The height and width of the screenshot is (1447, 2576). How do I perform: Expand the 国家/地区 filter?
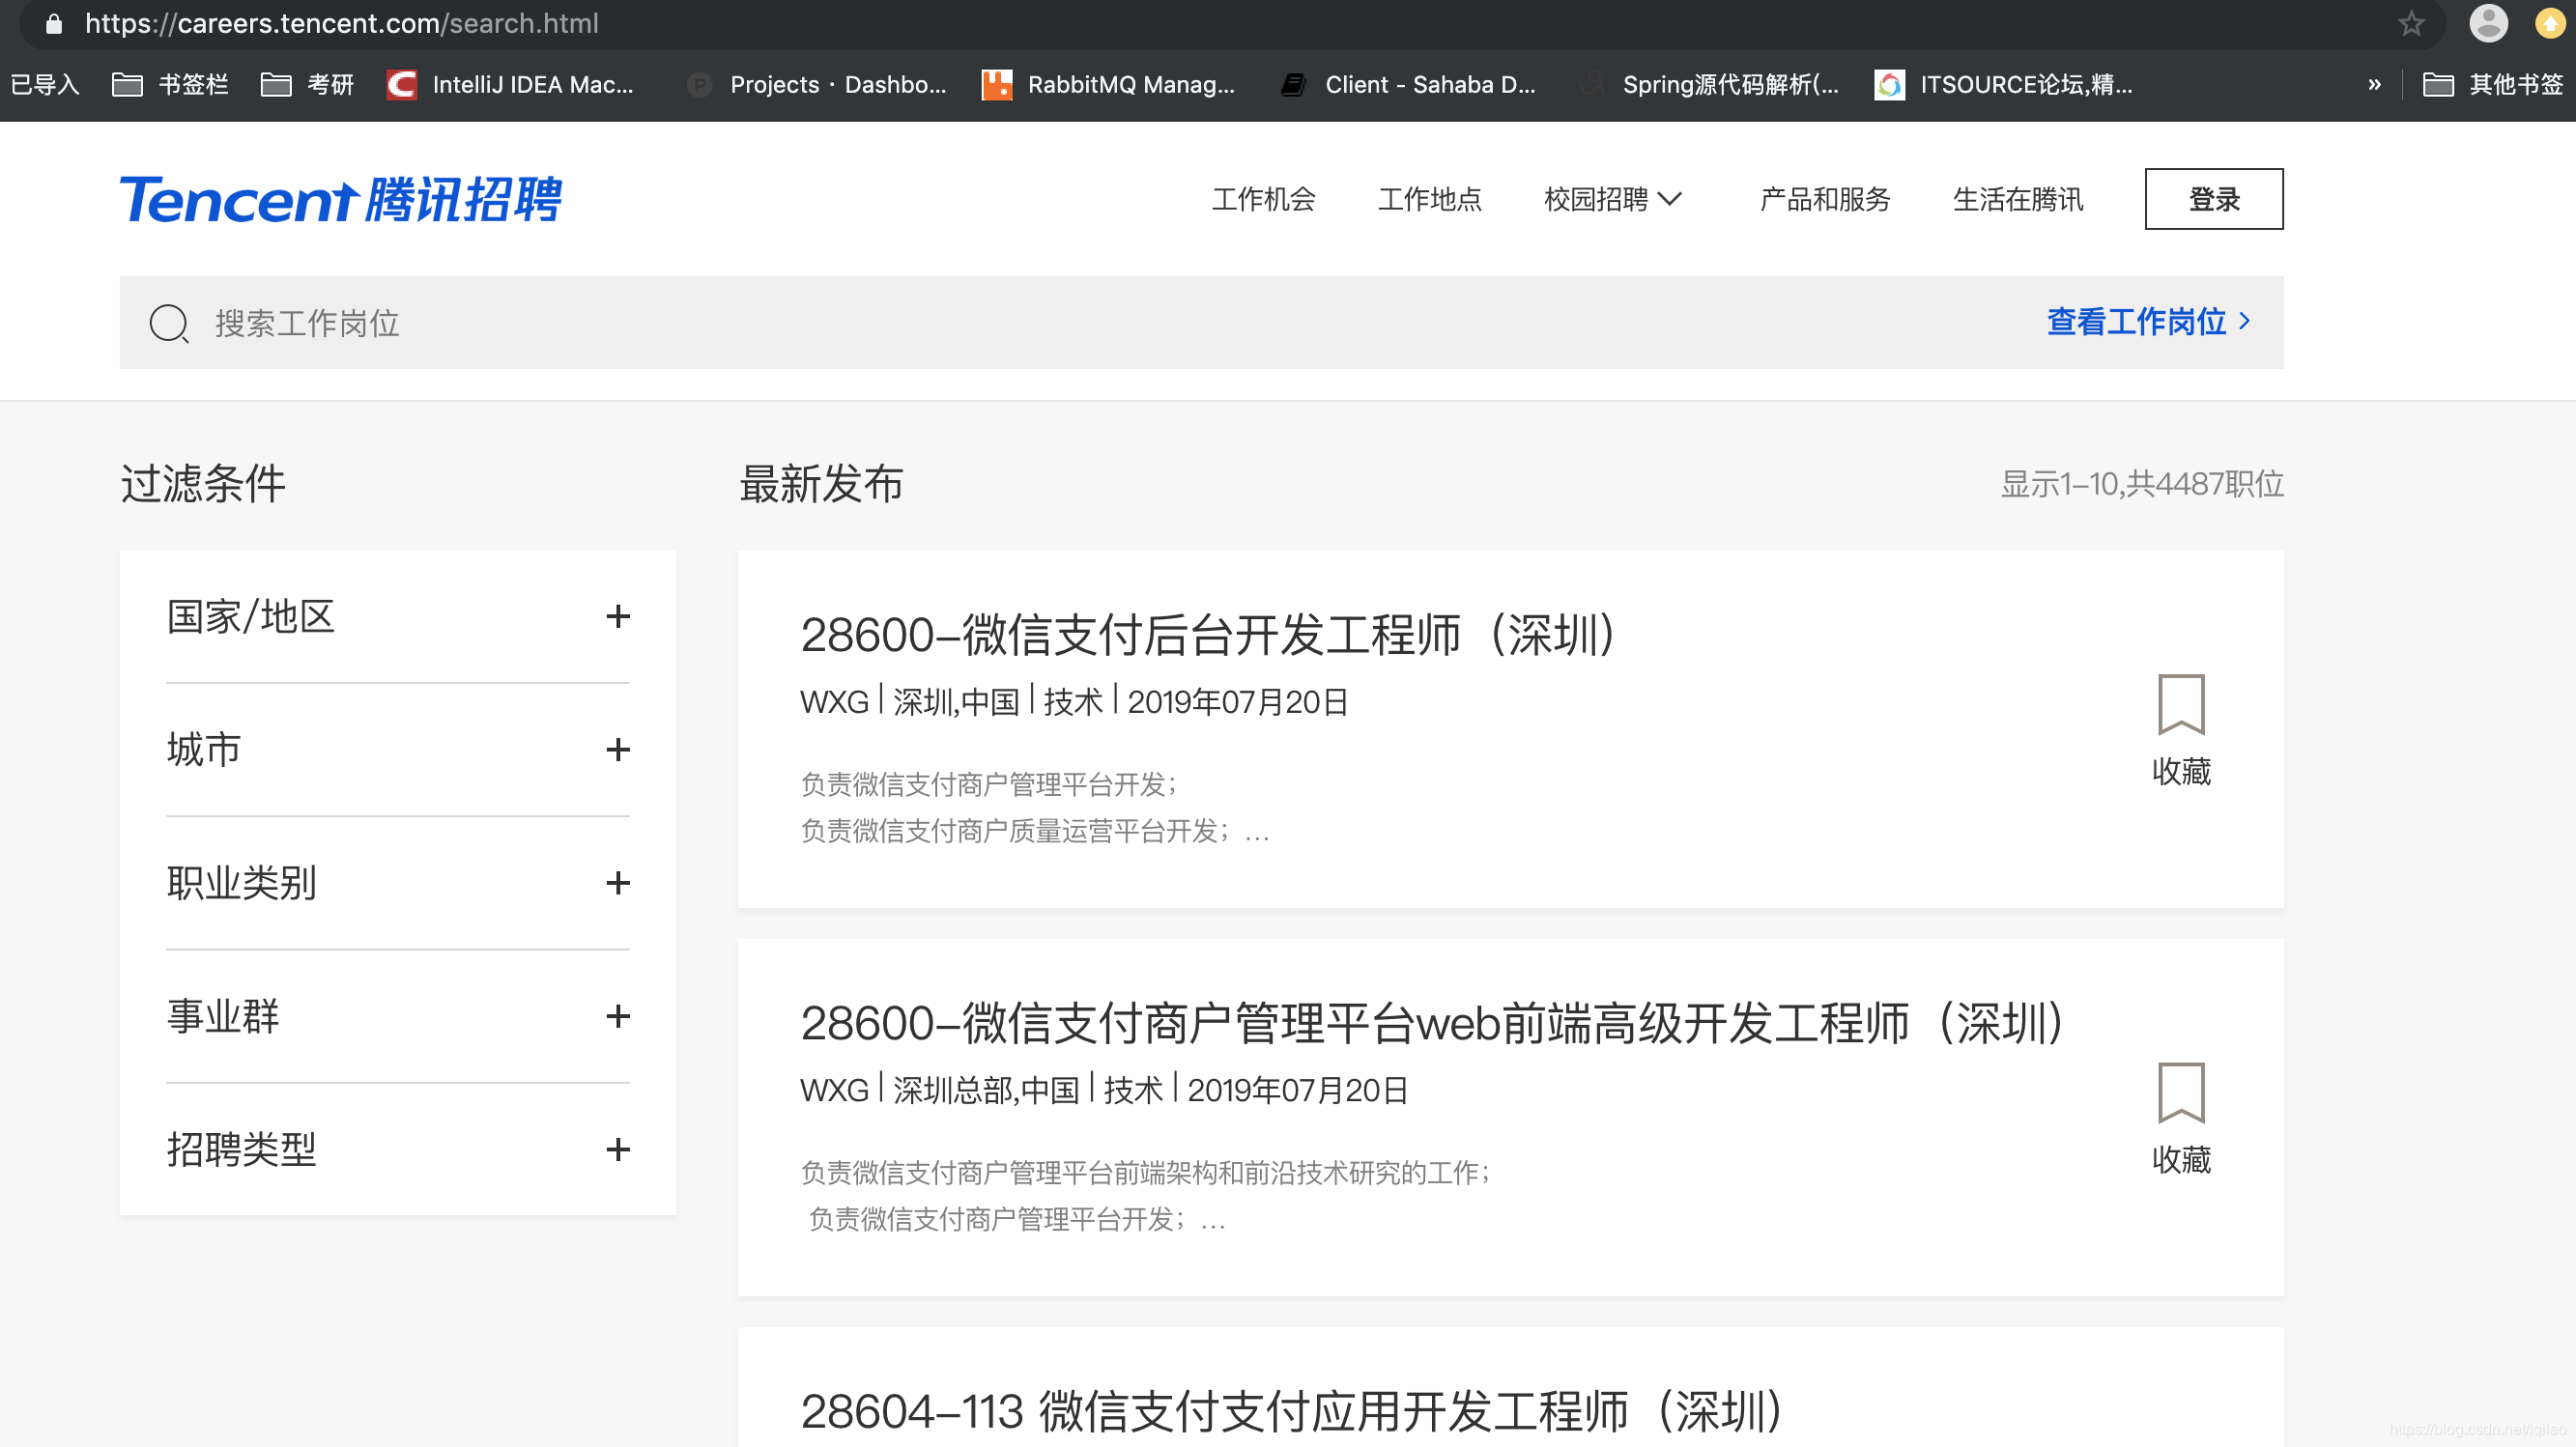397,617
